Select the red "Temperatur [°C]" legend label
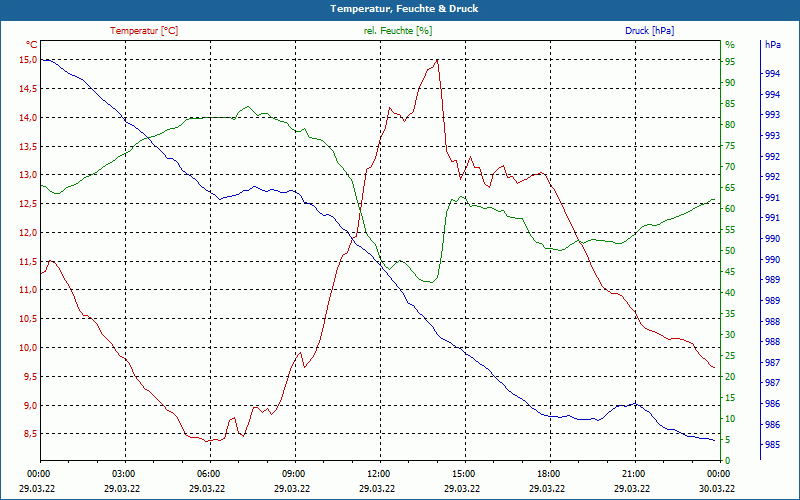 (144, 31)
